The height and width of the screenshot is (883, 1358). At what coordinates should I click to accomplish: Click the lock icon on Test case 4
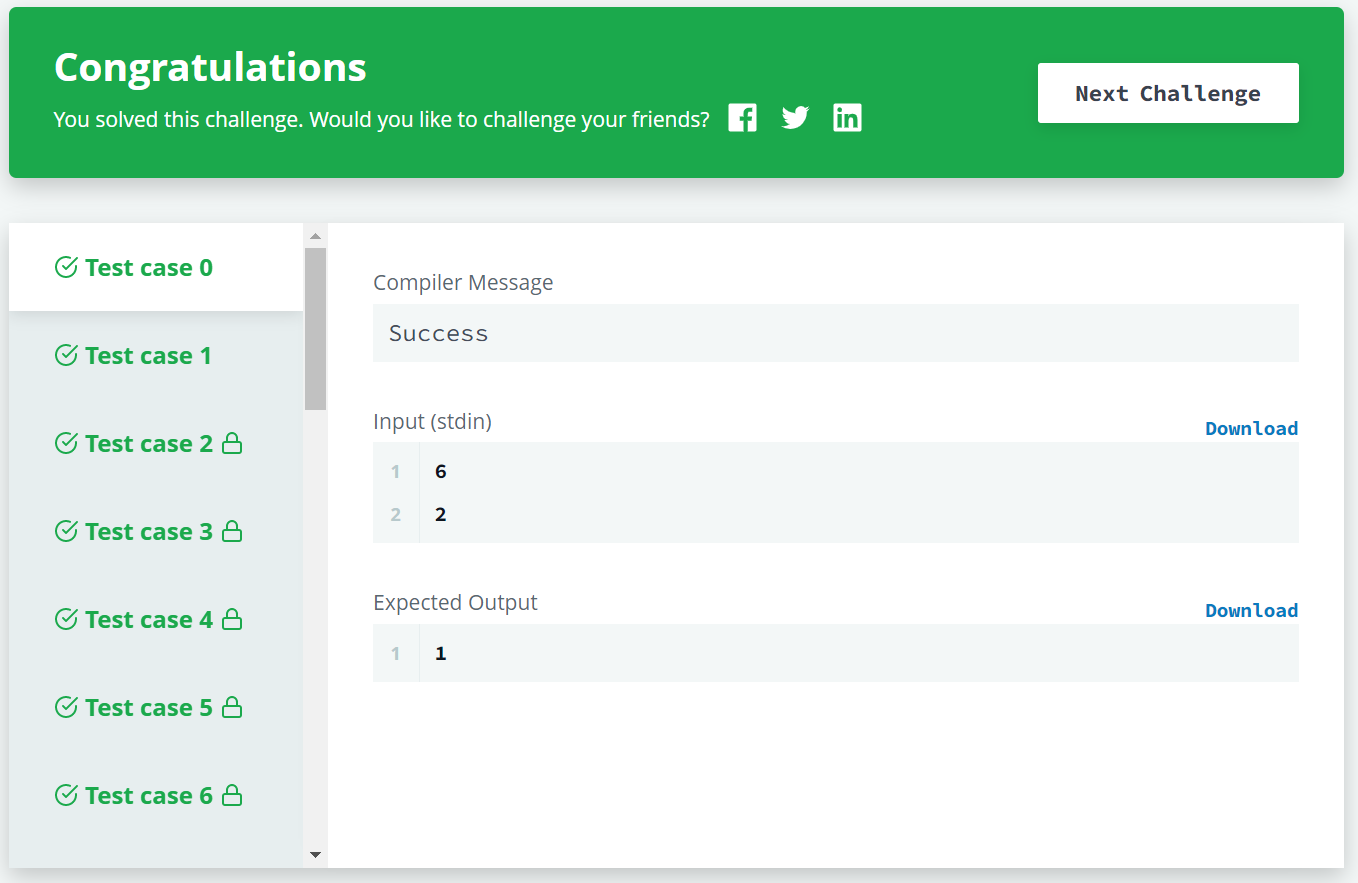click(232, 619)
